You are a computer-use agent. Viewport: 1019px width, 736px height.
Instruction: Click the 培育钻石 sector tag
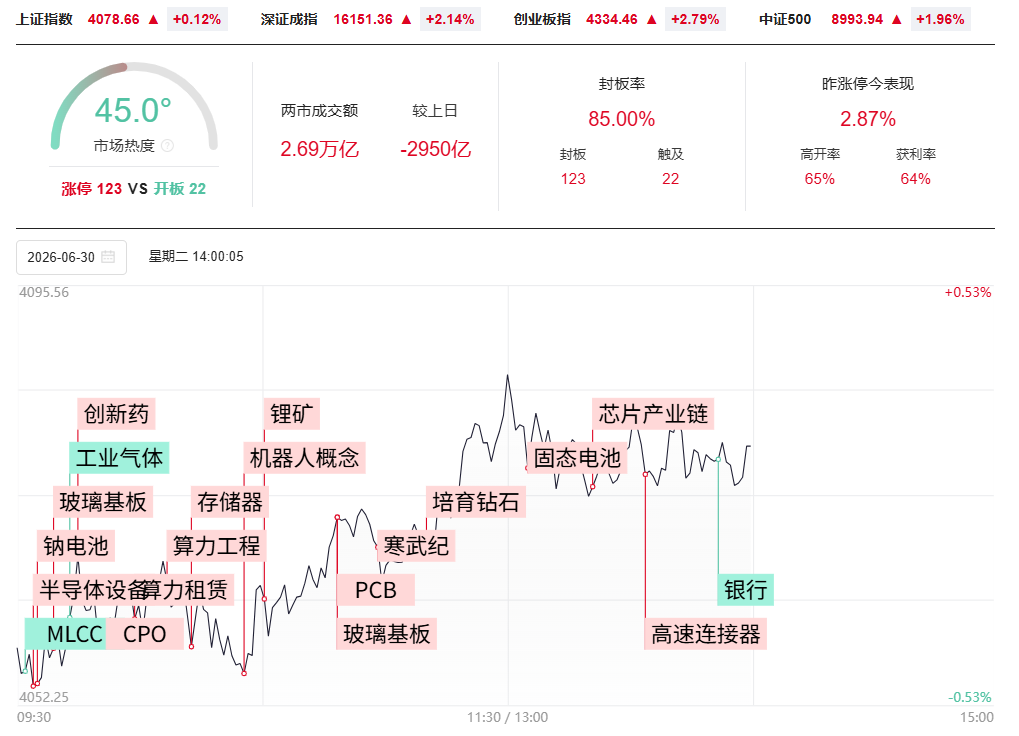476,502
